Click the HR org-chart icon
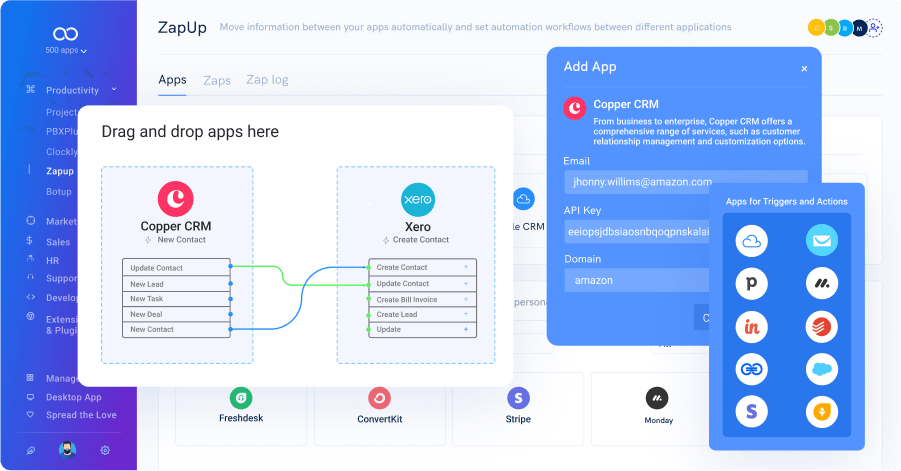 [x=30, y=259]
